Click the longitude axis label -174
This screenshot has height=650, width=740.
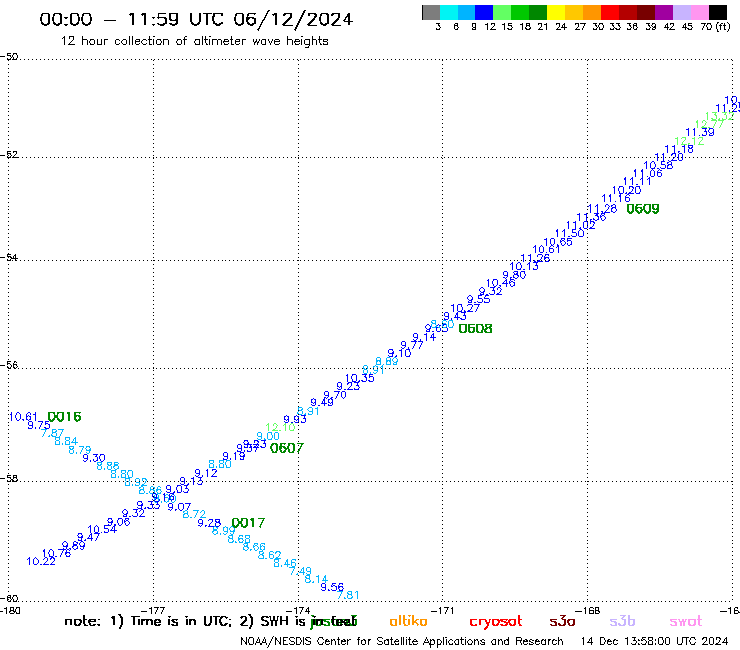[298, 610]
